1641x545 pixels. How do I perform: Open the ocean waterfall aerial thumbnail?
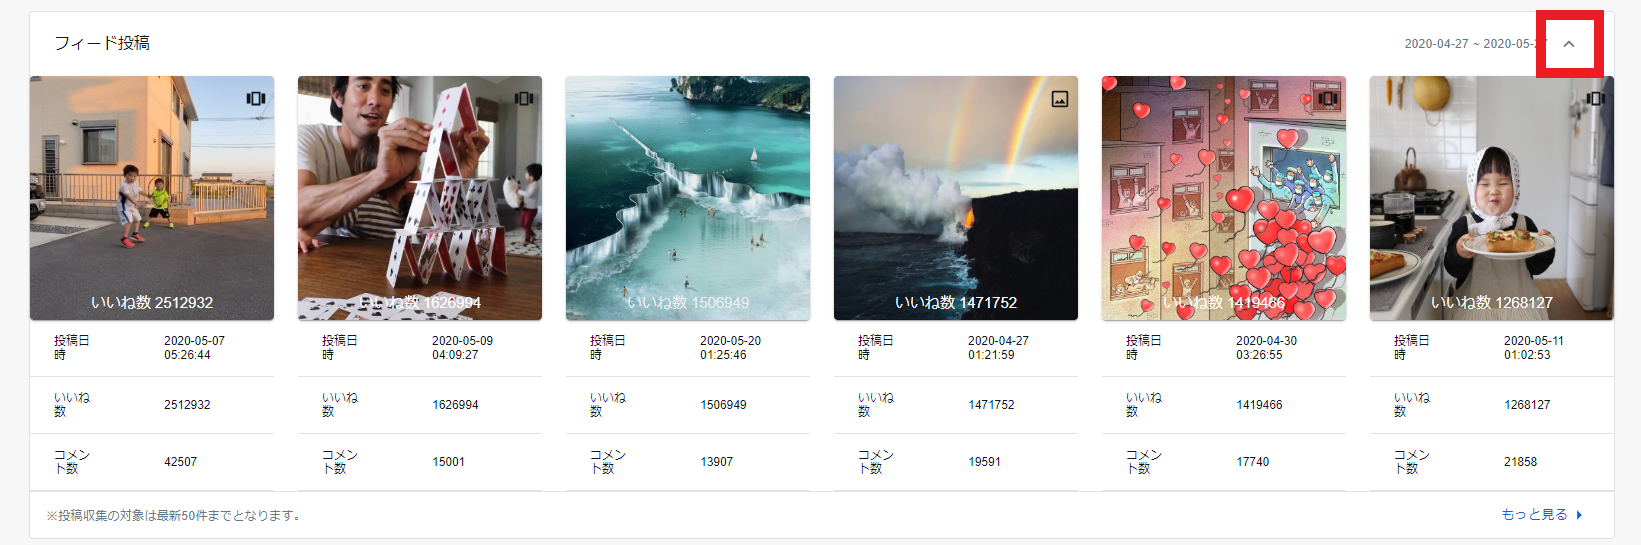click(688, 190)
